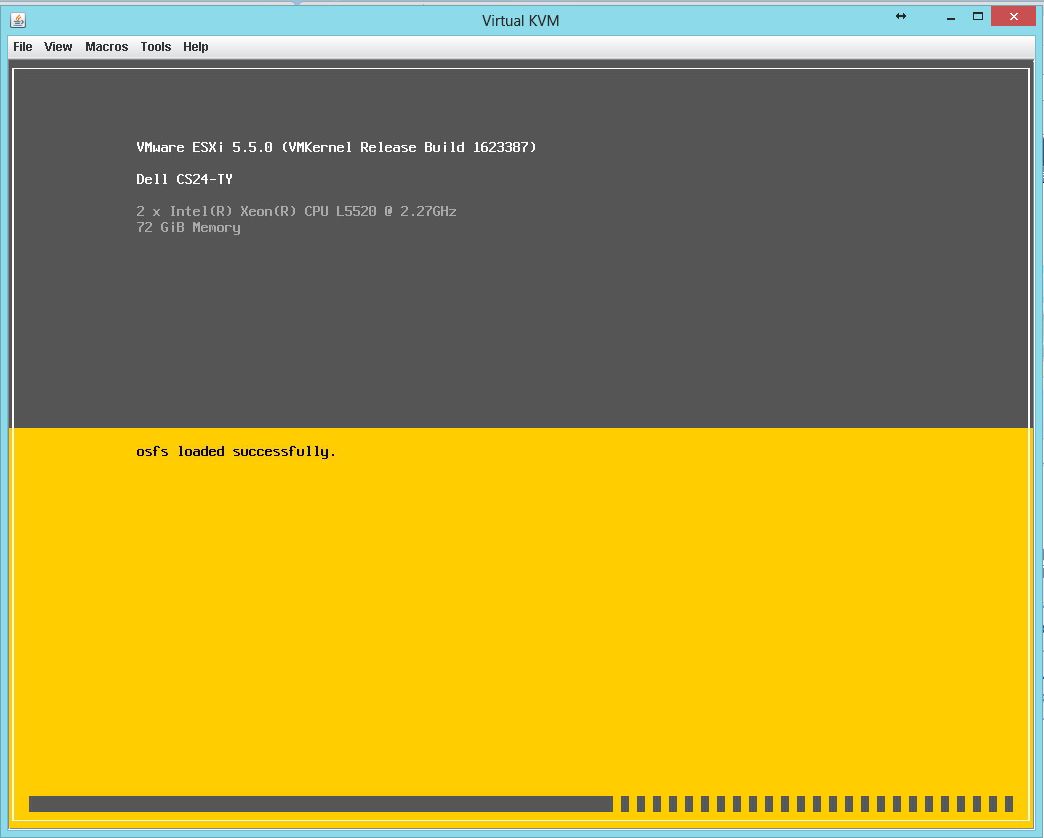Click the boot progress bar
This screenshot has width=1044, height=838.
[320, 803]
